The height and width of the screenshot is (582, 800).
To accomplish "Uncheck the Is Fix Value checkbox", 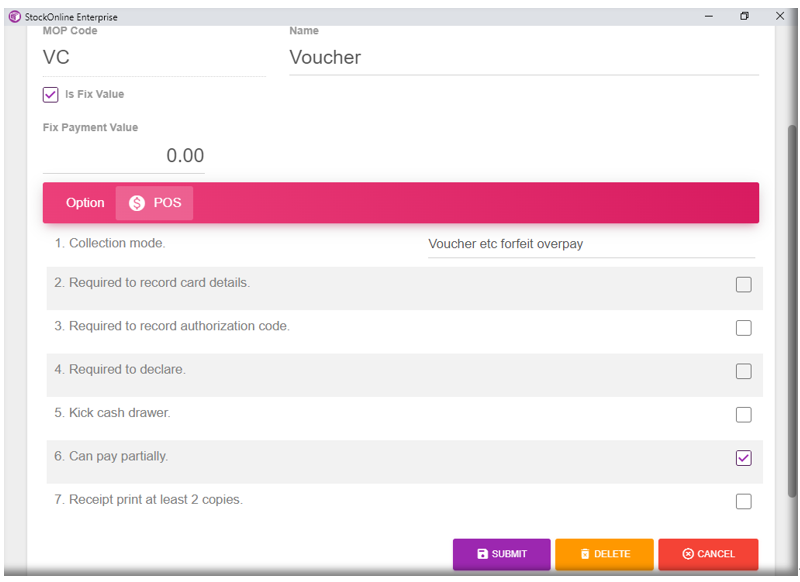I will click(x=51, y=95).
